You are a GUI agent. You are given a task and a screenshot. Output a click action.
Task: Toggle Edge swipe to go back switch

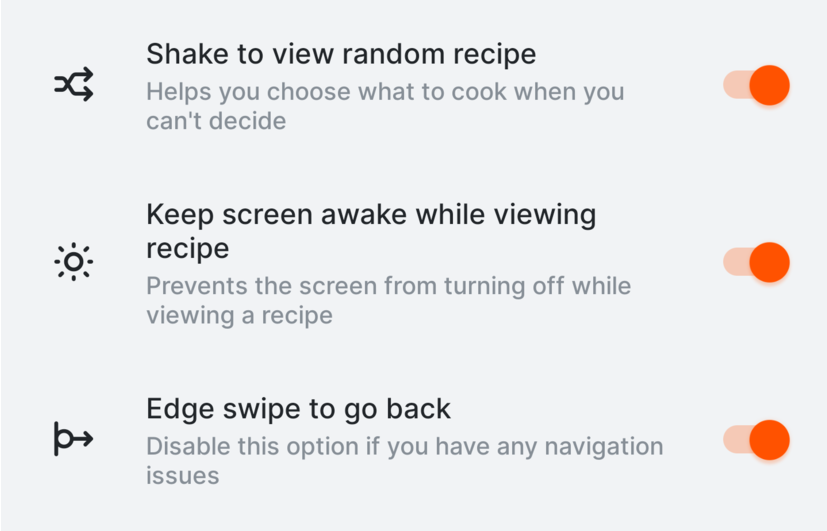click(x=756, y=440)
